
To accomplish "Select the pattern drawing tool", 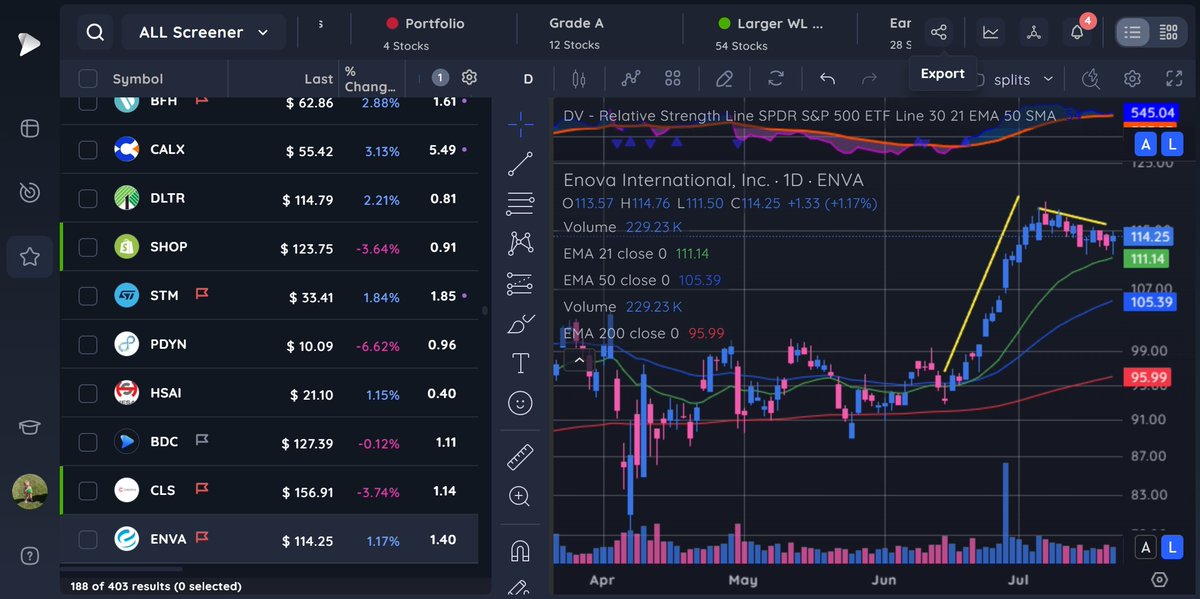I will [520, 243].
